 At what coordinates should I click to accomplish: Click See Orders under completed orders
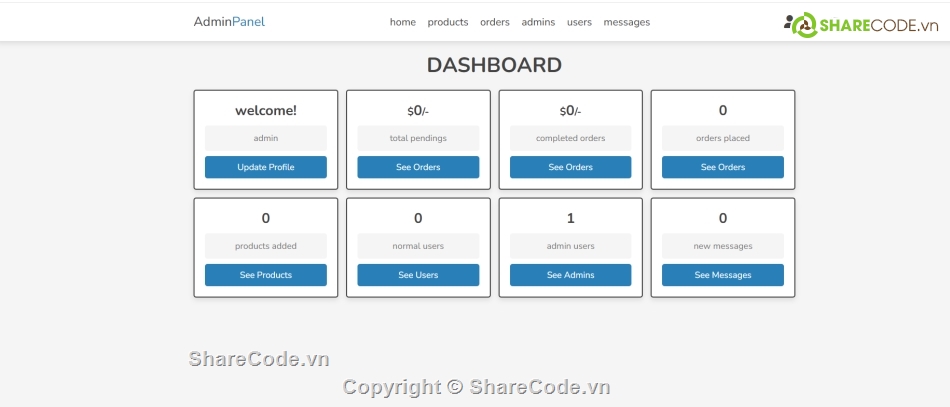point(570,167)
